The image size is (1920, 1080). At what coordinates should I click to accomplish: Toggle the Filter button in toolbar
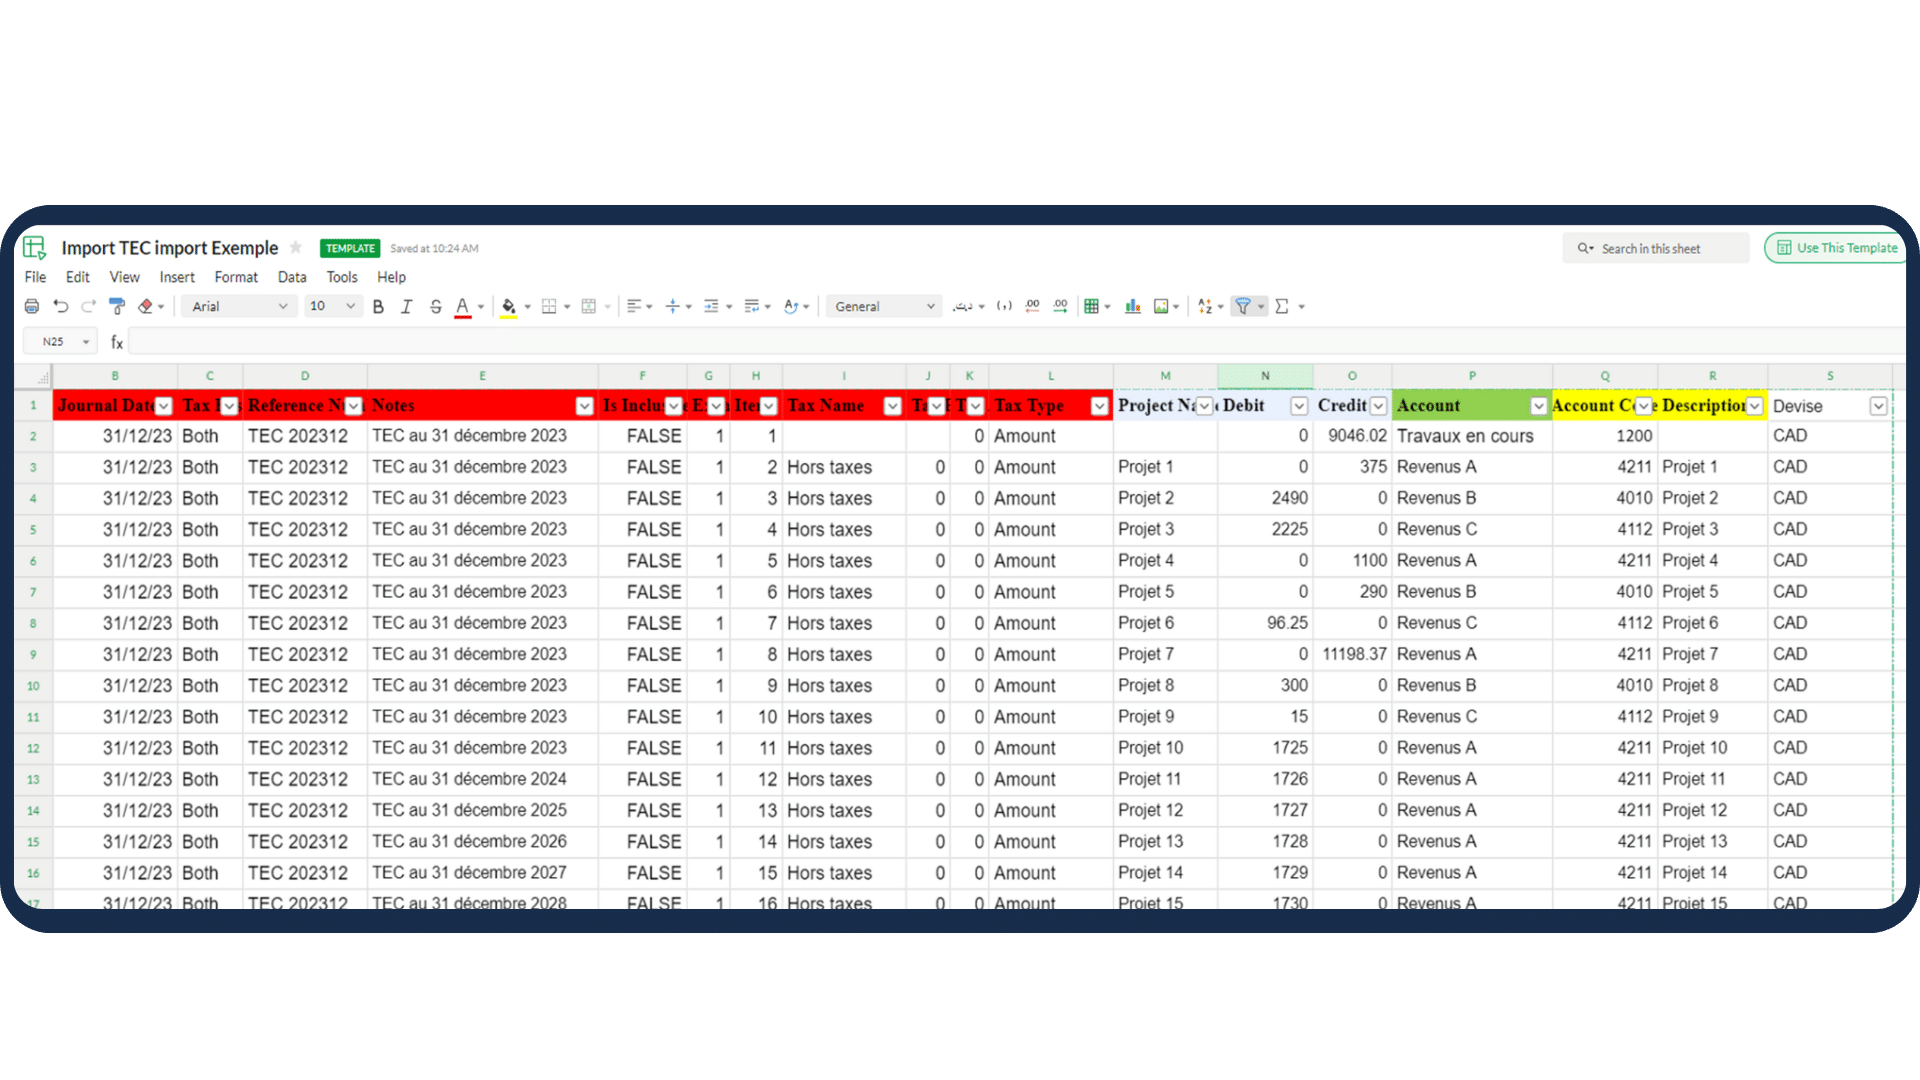click(x=1243, y=307)
